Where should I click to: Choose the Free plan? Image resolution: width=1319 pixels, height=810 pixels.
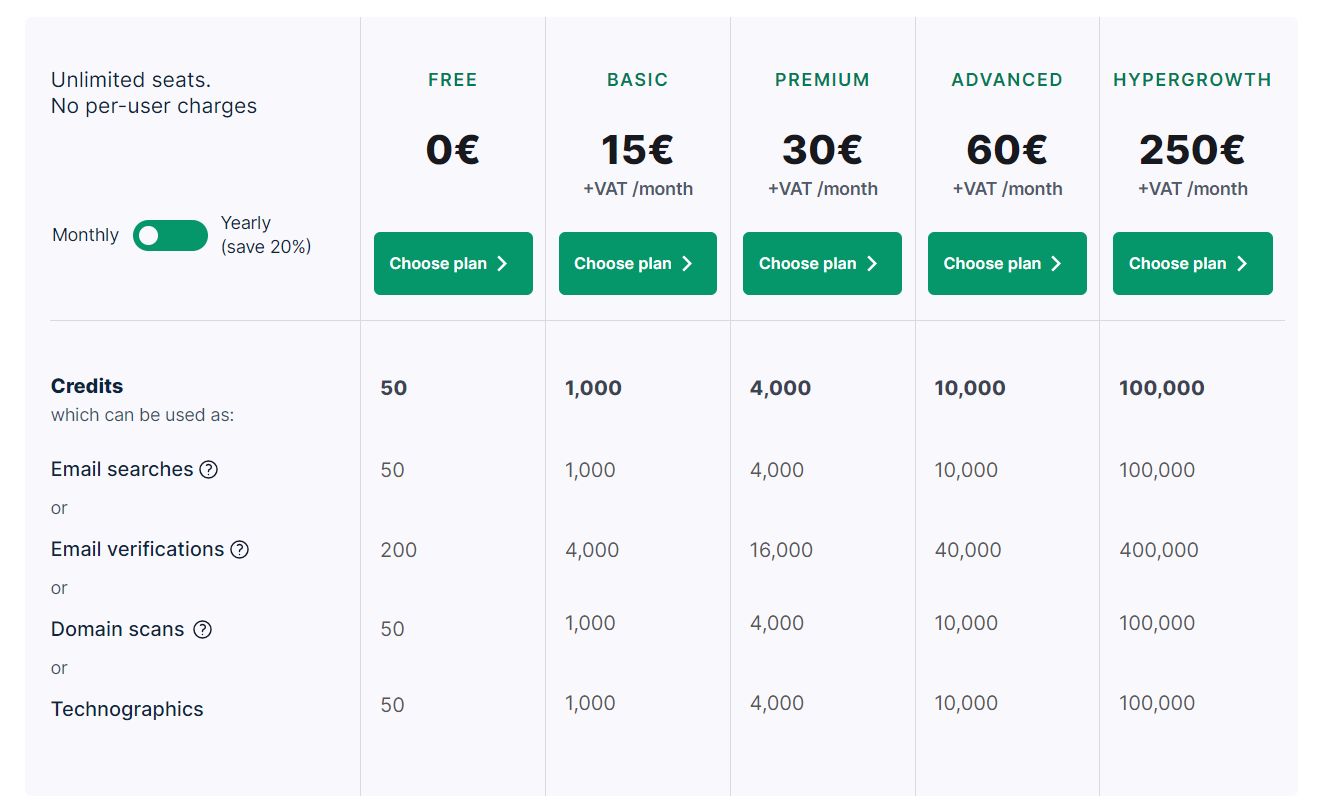[453, 264]
